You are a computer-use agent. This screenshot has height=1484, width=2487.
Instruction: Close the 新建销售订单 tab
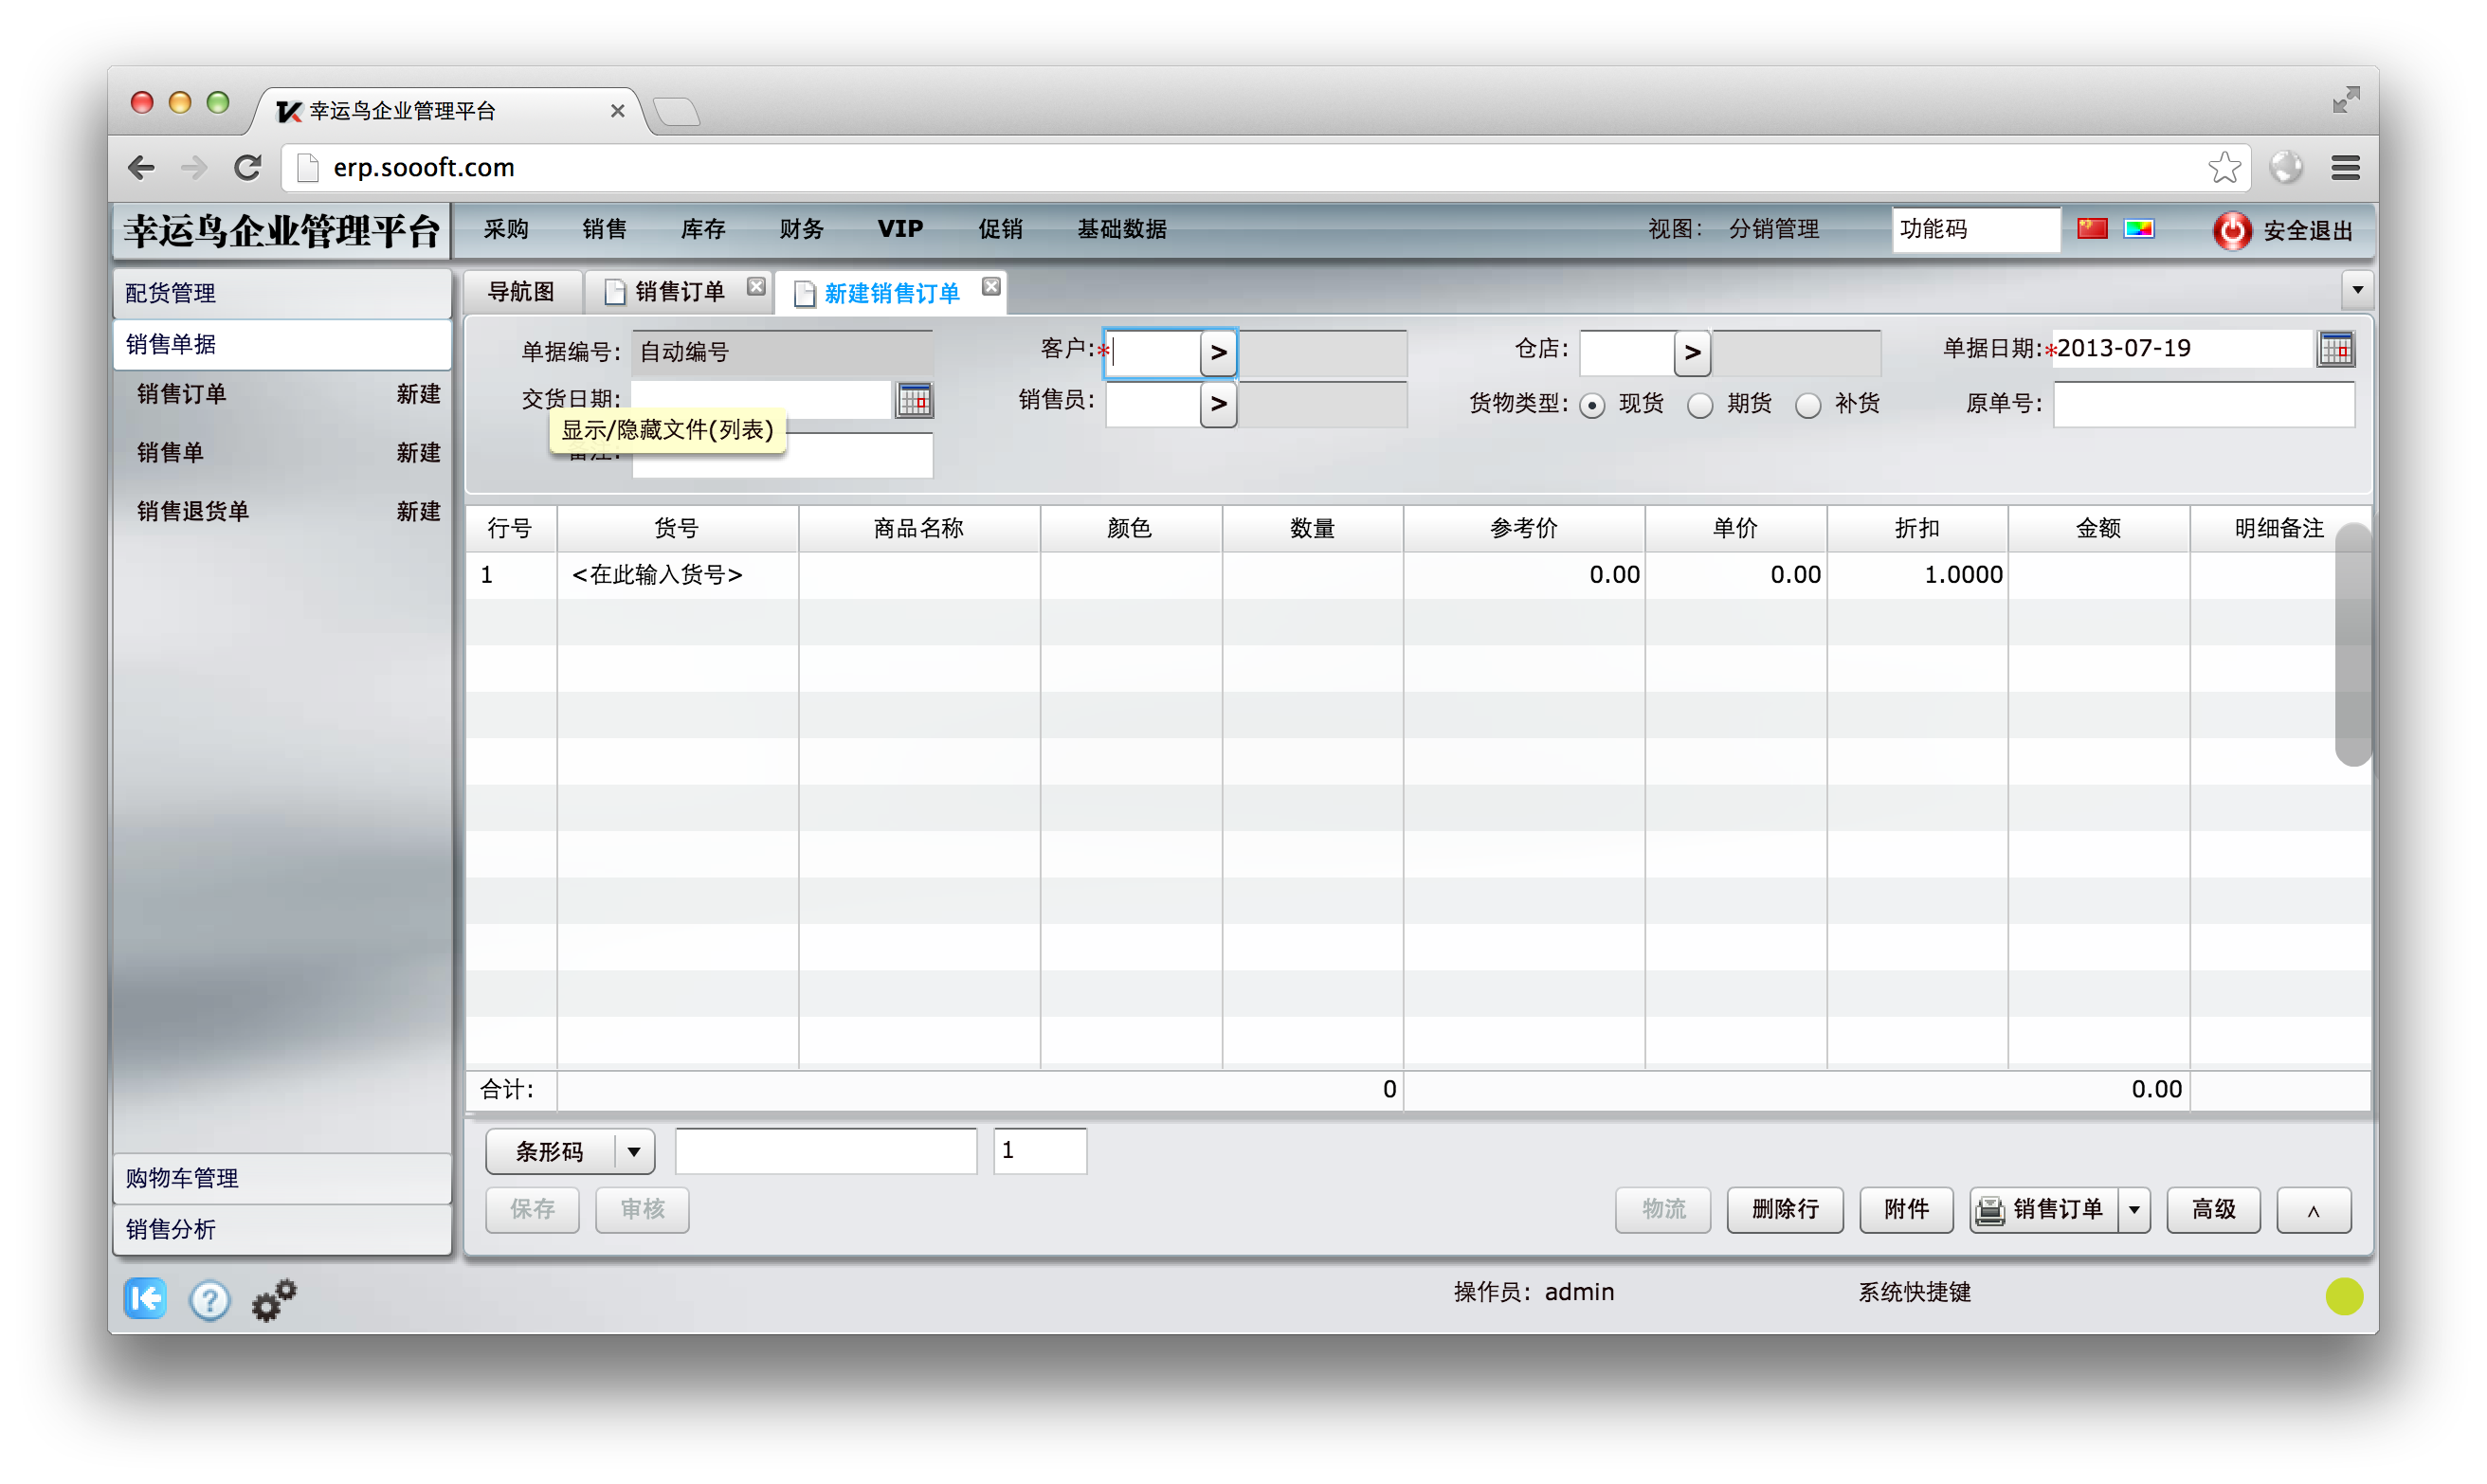991,287
